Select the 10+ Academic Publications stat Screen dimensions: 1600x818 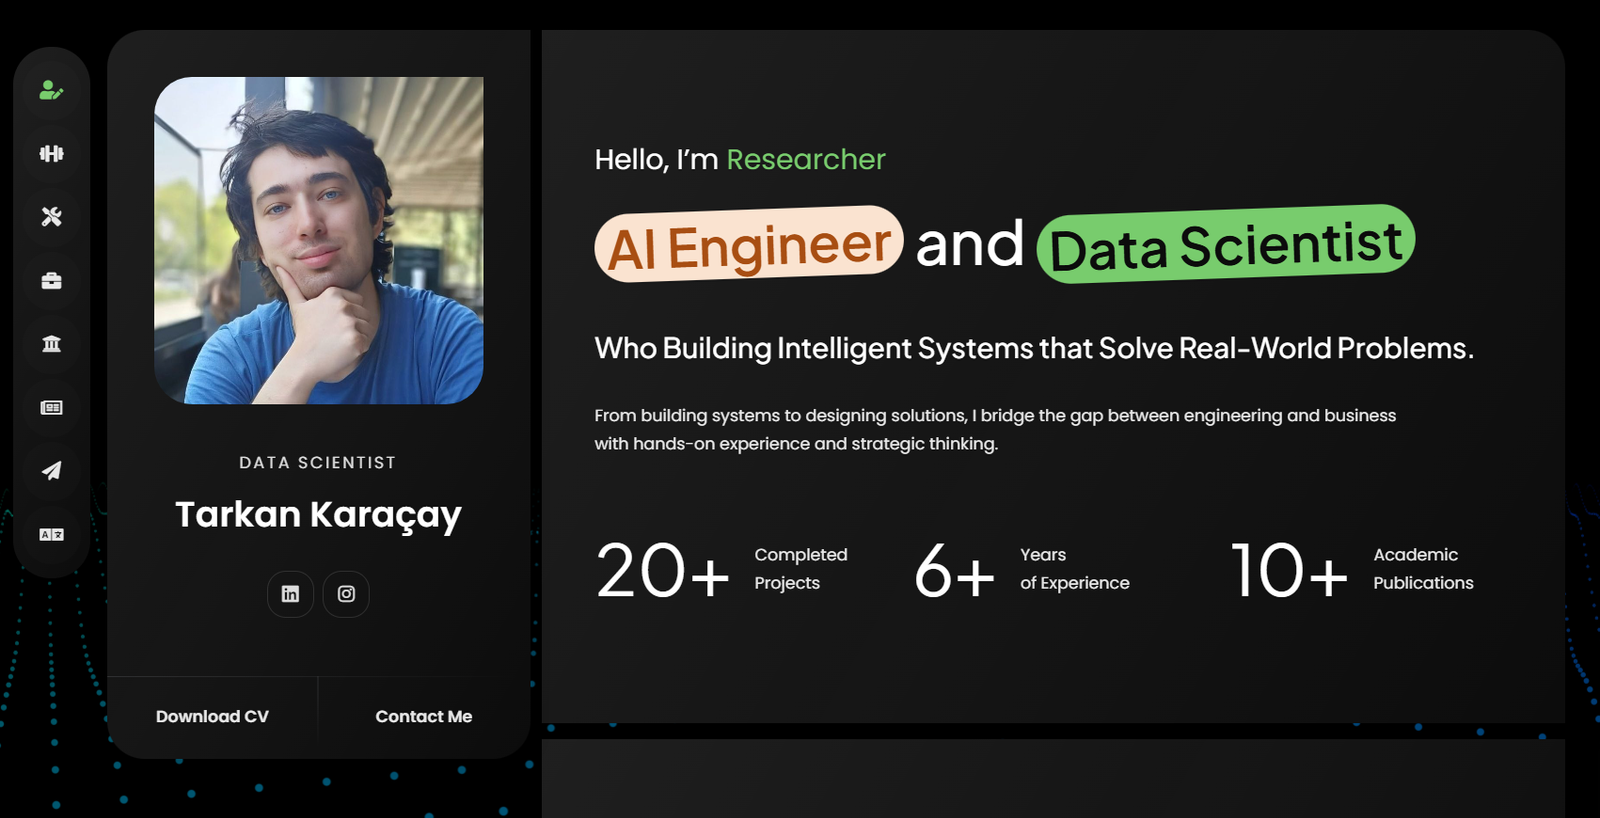click(x=1351, y=570)
